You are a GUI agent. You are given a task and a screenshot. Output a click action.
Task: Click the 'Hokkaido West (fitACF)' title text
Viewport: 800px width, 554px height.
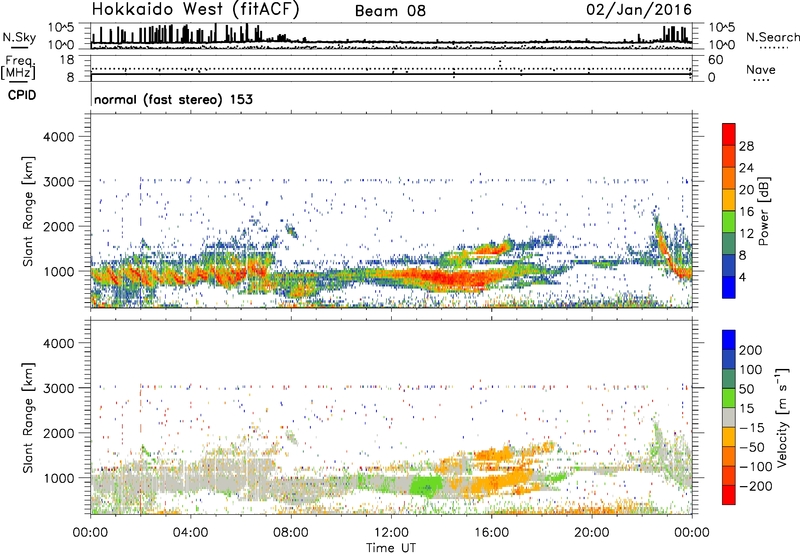195,10
